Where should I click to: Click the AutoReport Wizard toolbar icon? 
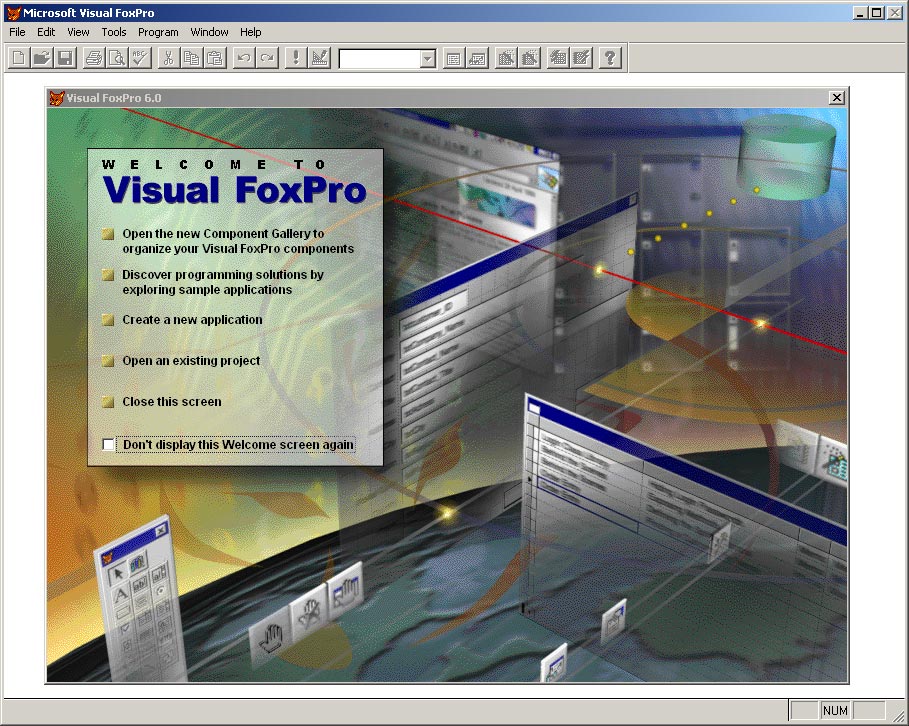(x=581, y=58)
